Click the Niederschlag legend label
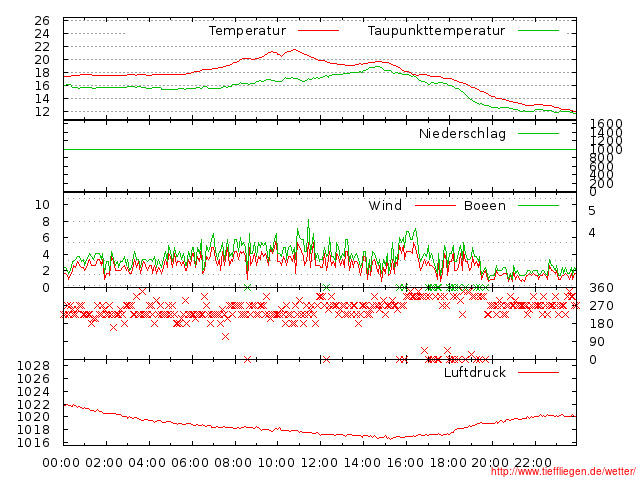This screenshot has width=640, height=480. coord(462,133)
